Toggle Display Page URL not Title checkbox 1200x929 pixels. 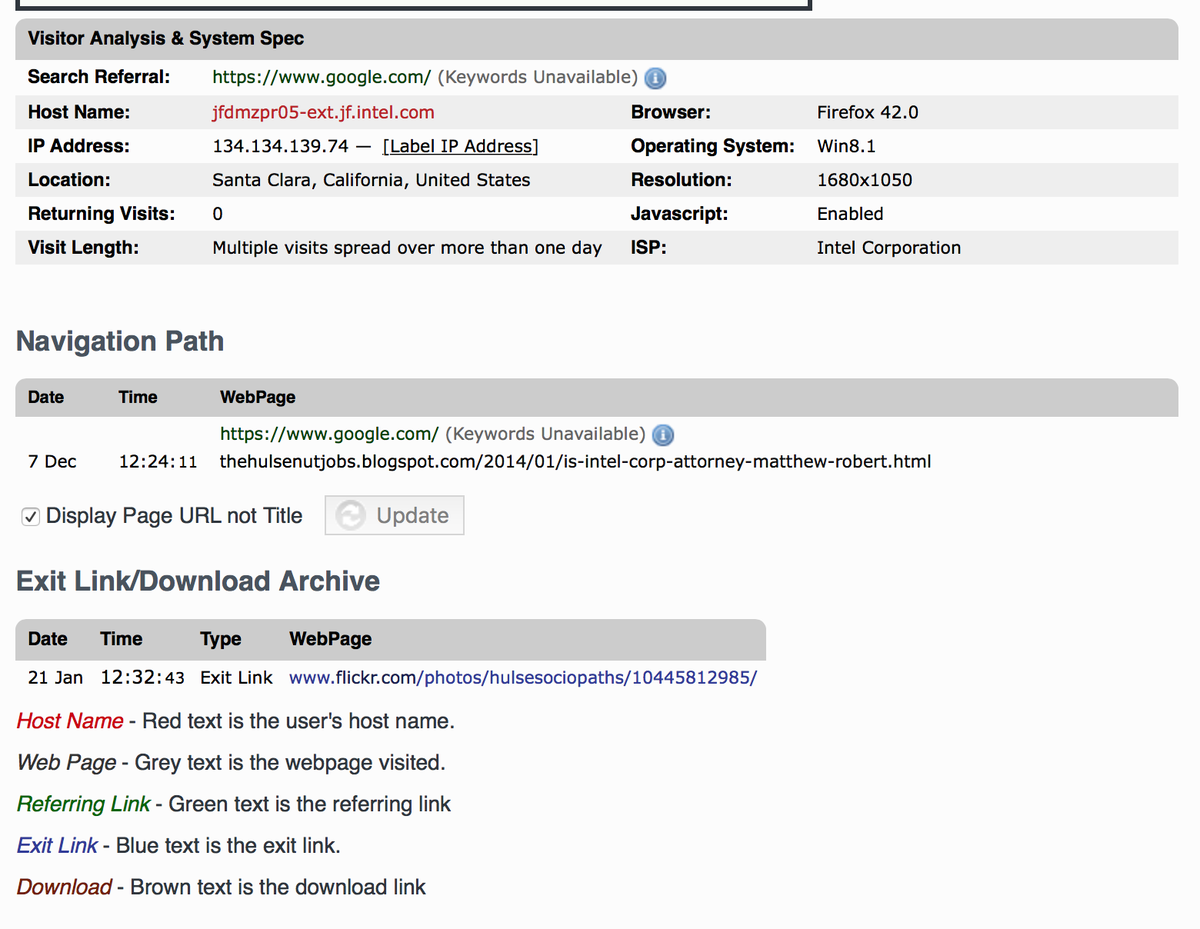click(x=31, y=516)
